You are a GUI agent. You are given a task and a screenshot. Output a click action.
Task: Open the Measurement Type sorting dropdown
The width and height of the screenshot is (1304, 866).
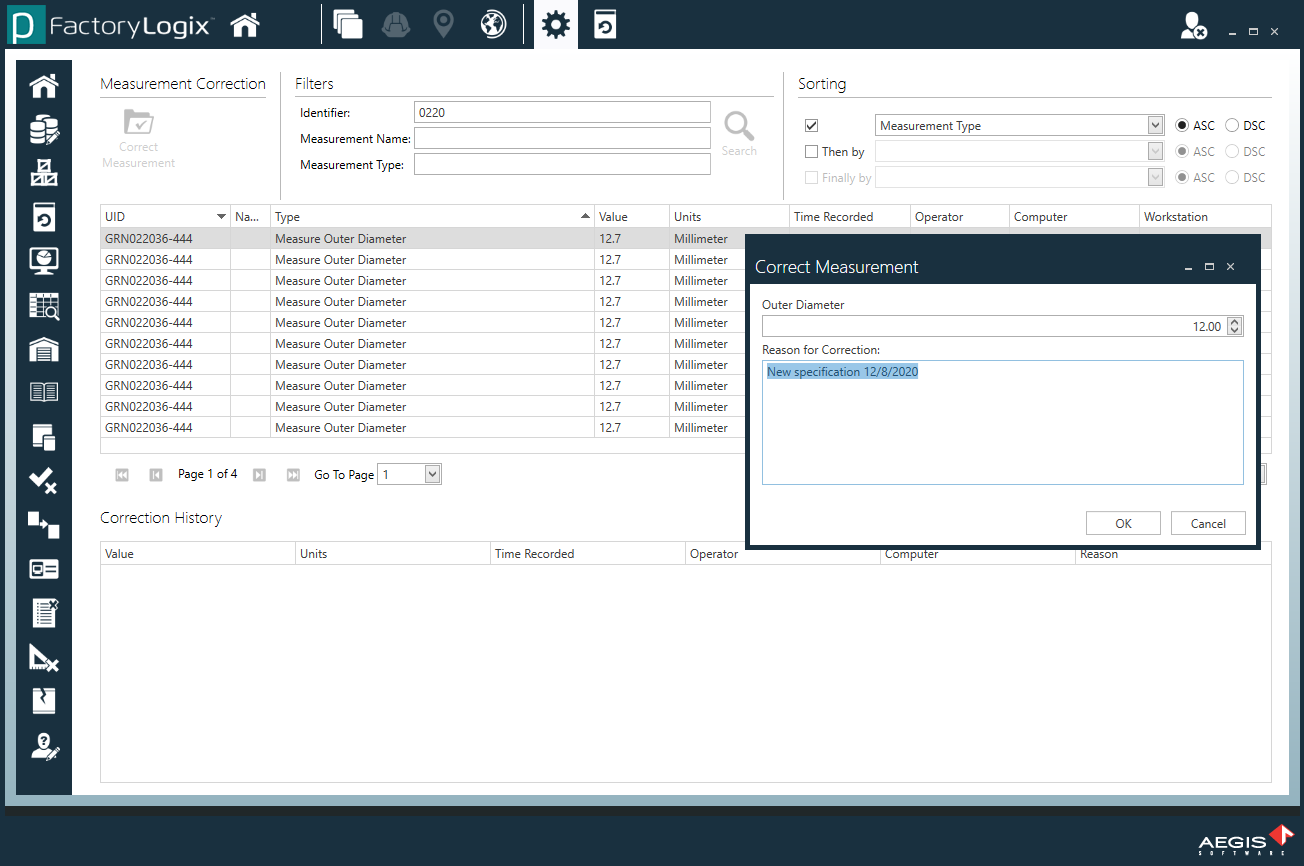click(1156, 126)
